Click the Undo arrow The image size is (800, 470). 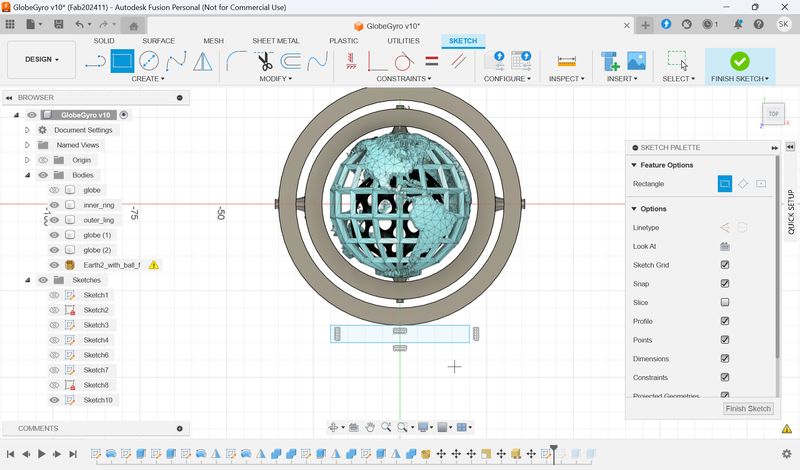pyautogui.click(x=79, y=24)
